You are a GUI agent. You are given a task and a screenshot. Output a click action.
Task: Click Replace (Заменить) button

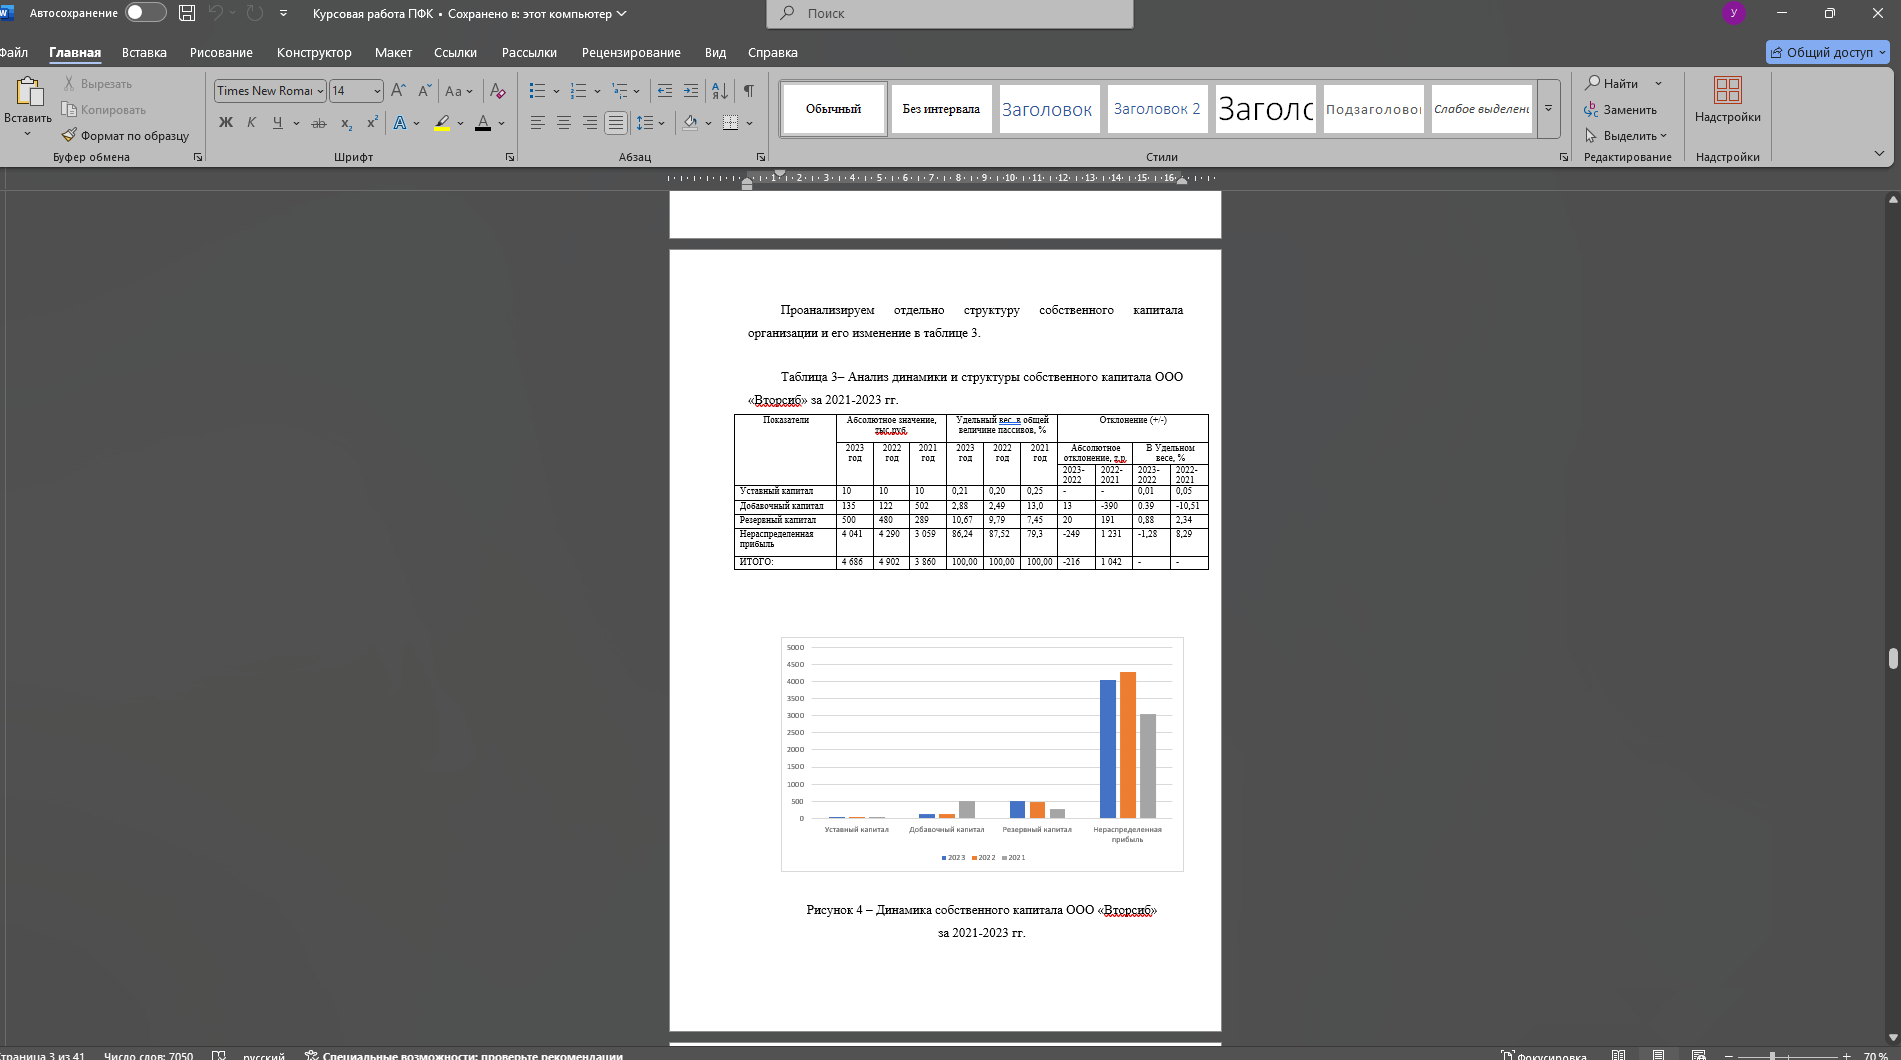coord(1620,110)
